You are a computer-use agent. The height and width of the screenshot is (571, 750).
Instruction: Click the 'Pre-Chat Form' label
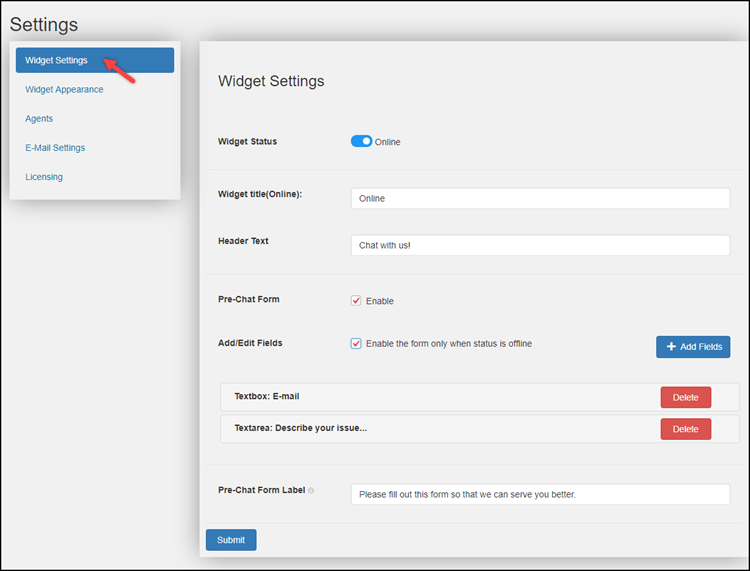(x=249, y=299)
